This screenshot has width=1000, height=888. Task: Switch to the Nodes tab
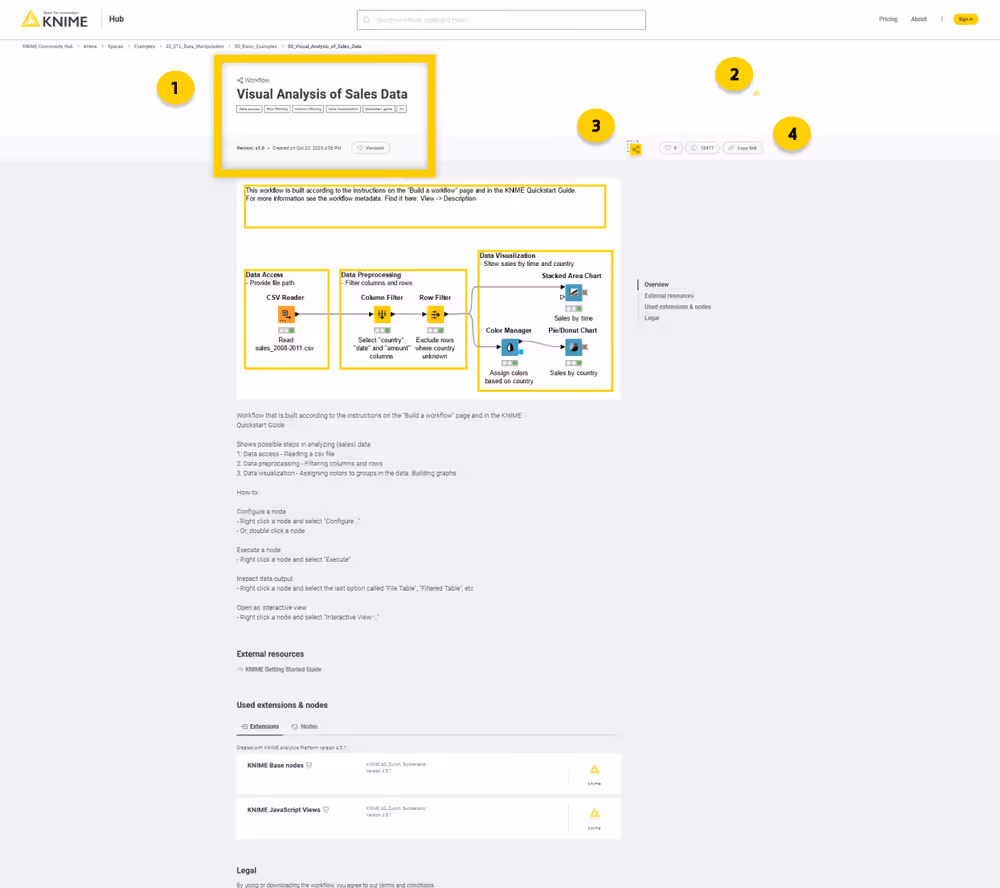tap(305, 726)
